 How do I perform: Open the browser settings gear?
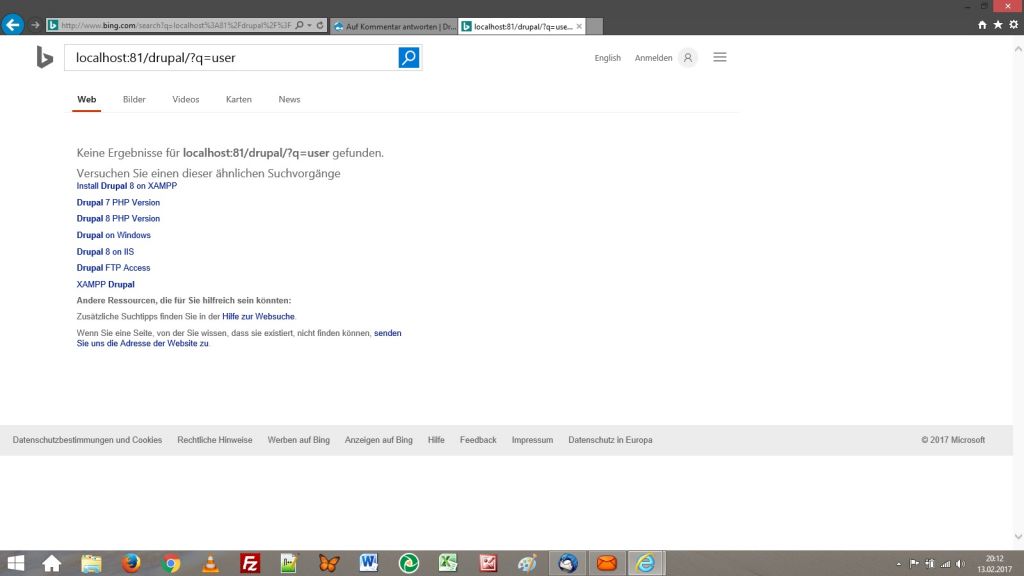tap(1014, 25)
